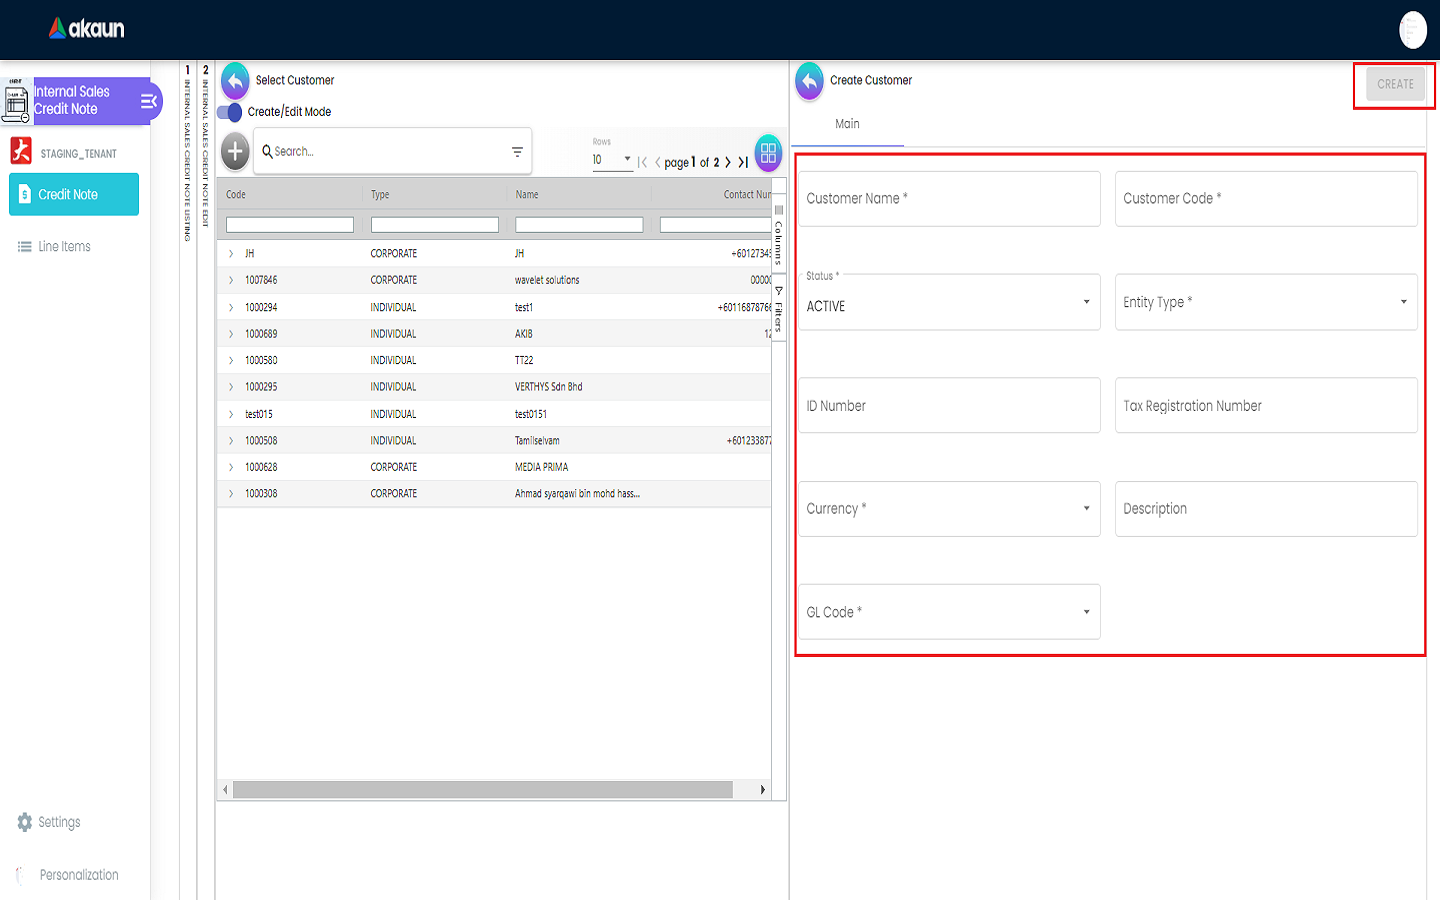The image size is (1440, 900).
Task: Collapse the Internal Sales Credit Note sidebar
Action: tap(149, 101)
